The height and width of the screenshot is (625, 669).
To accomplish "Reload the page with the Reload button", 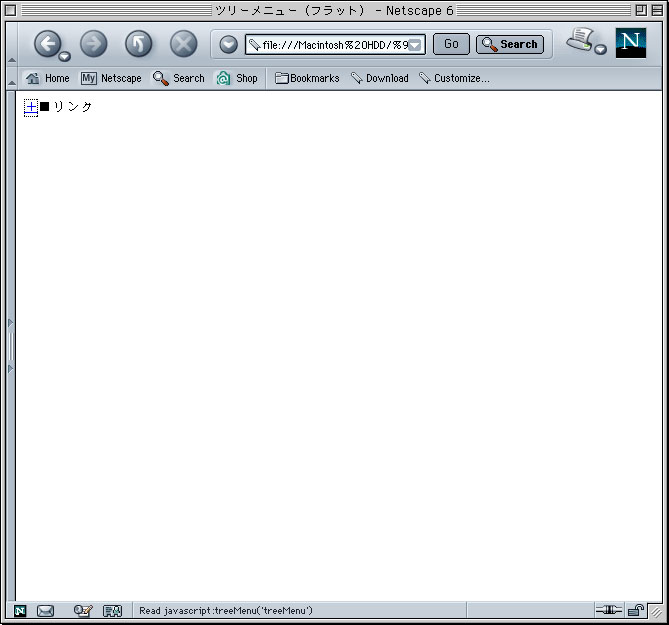I will coord(138,44).
